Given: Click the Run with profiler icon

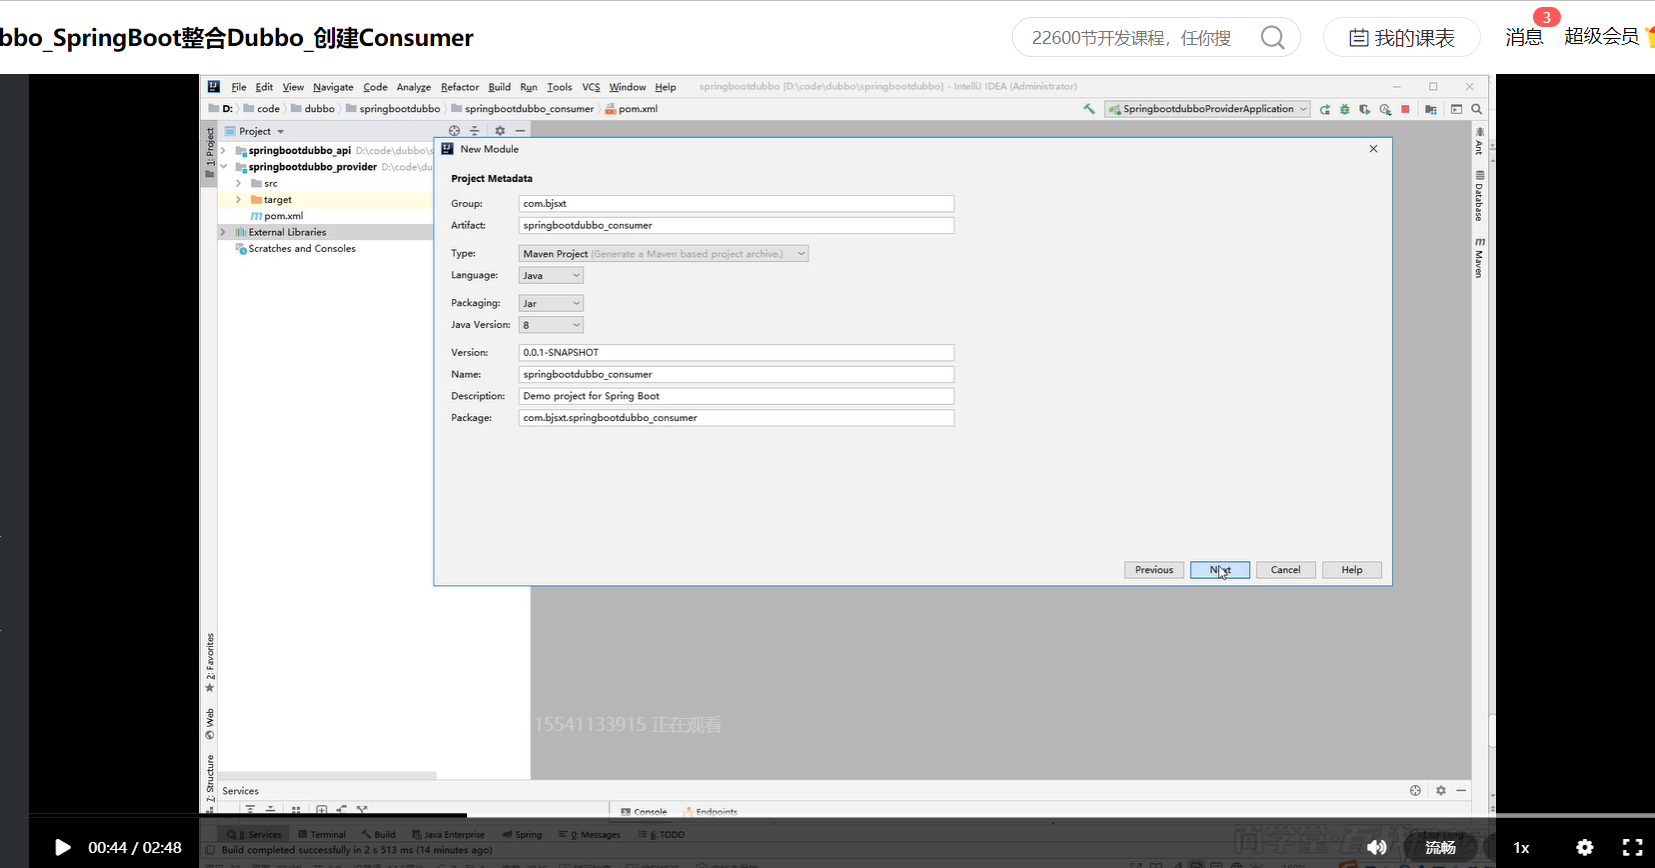Looking at the screenshot, I should pos(1385,109).
